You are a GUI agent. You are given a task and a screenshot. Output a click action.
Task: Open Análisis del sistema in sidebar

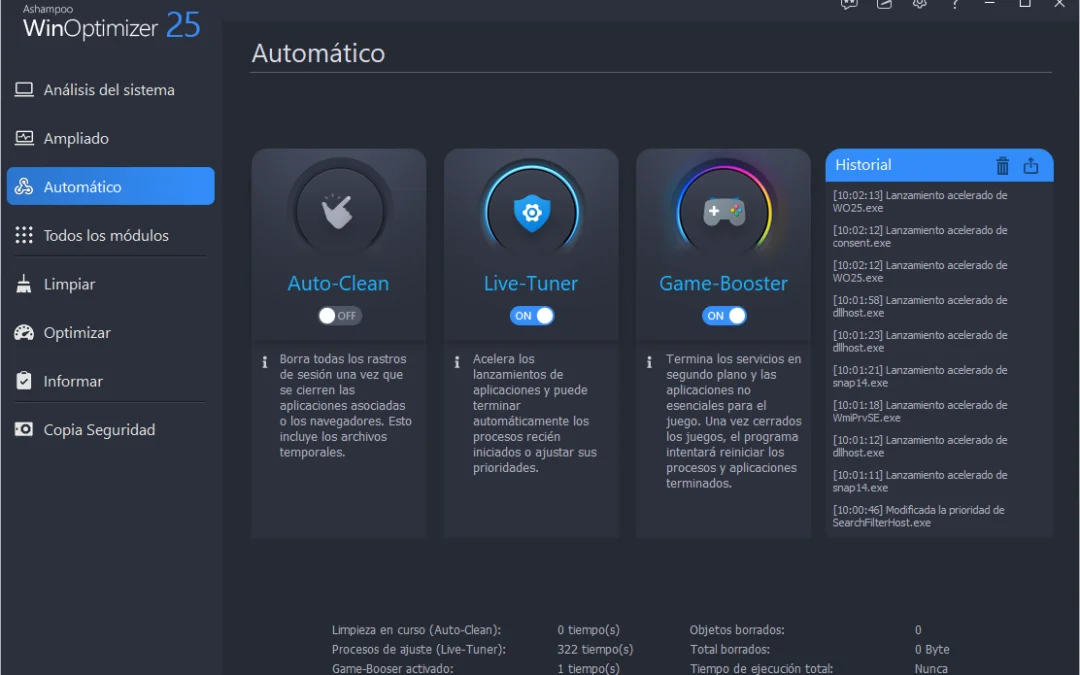pyautogui.click(x=110, y=90)
